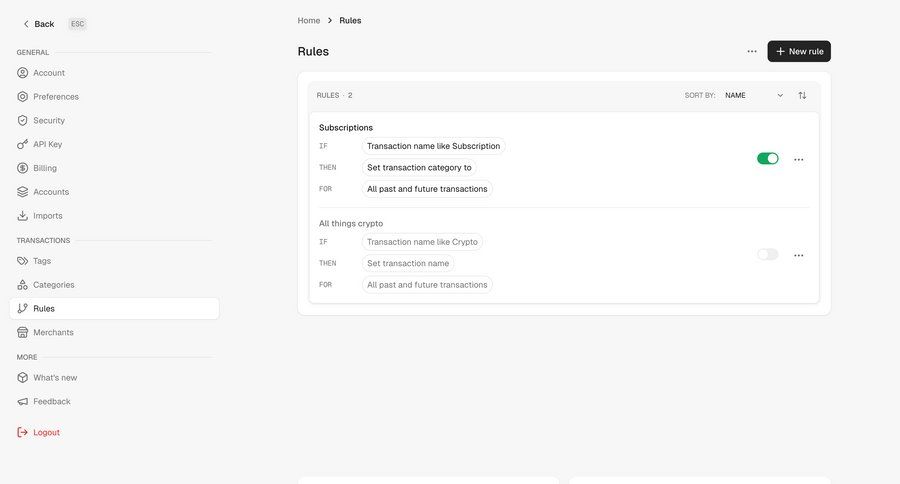
Task: Click the 'RULES · 2' count label
Action: point(335,95)
